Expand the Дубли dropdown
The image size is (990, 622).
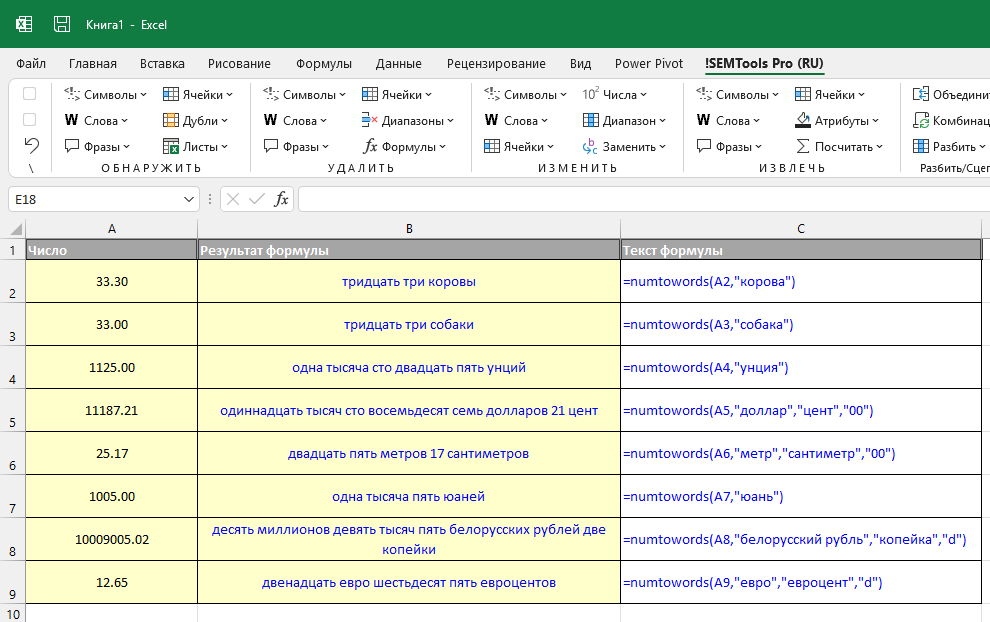point(195,121)
